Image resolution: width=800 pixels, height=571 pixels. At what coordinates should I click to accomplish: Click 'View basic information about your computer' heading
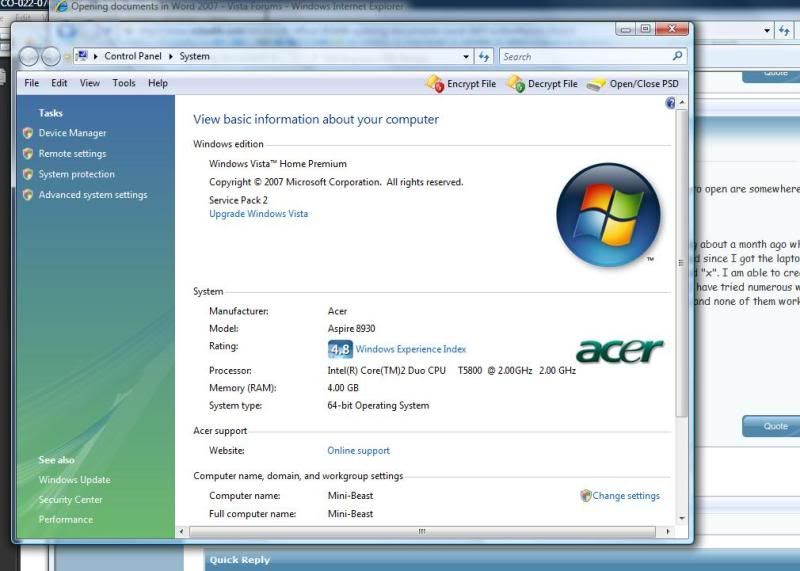316,119
